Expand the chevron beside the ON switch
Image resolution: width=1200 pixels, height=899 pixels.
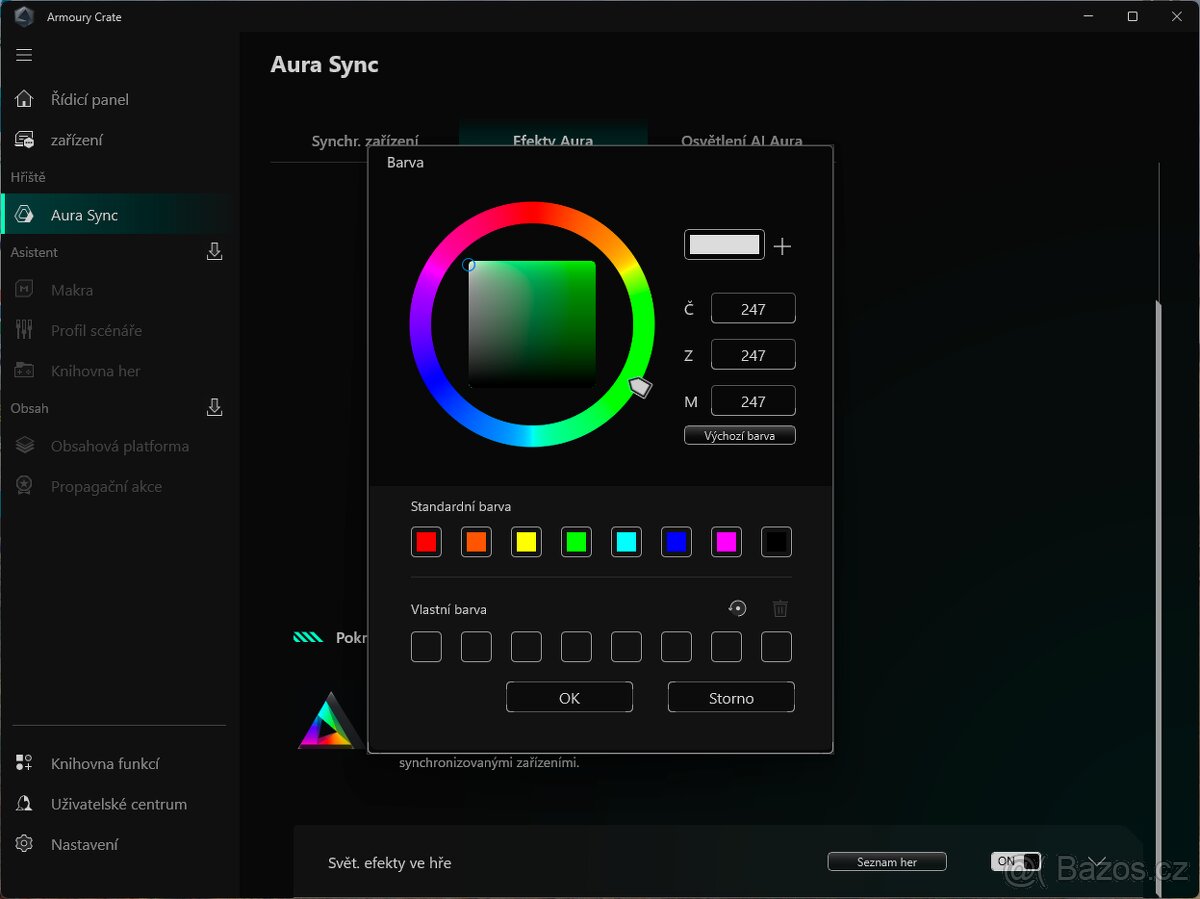tap(1098, 861)
